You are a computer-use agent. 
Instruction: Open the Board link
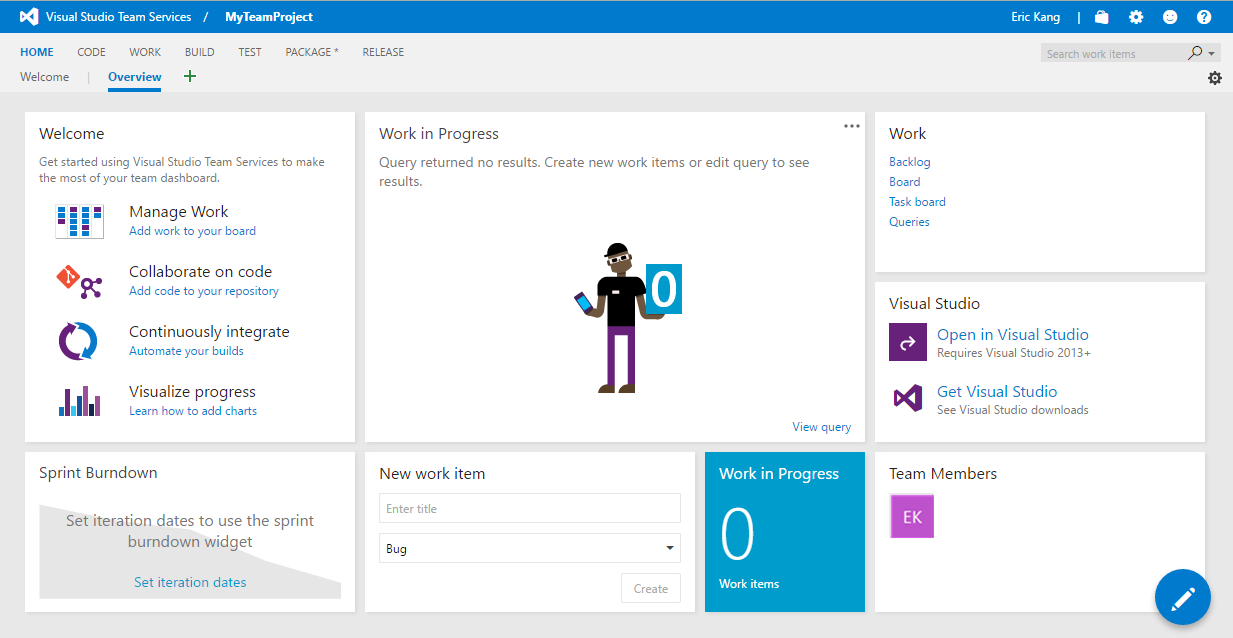pos(905,182)
